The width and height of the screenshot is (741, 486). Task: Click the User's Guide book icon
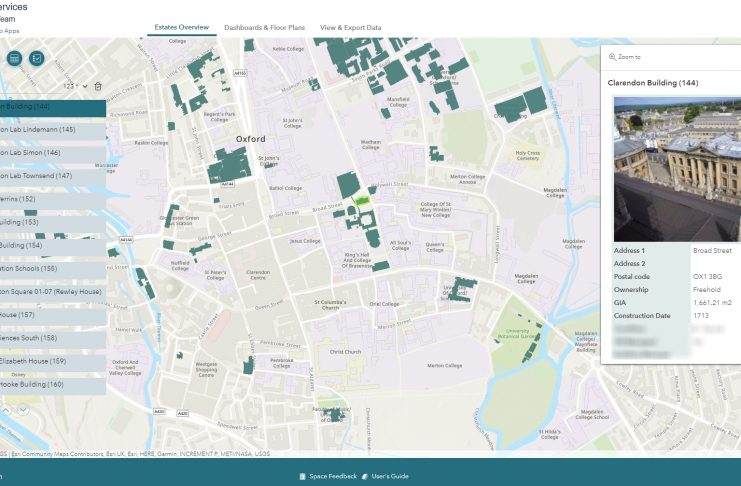click(365, 476)
